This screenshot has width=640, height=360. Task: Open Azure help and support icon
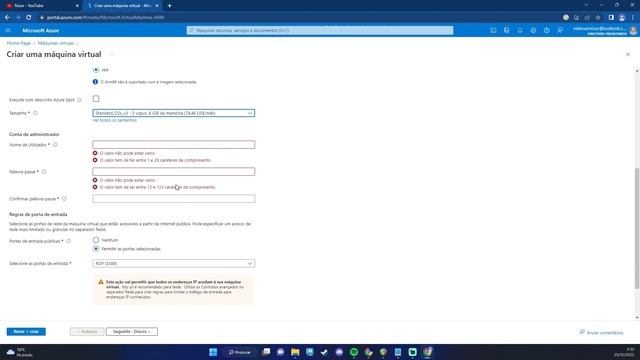click(x=547, y=31)
